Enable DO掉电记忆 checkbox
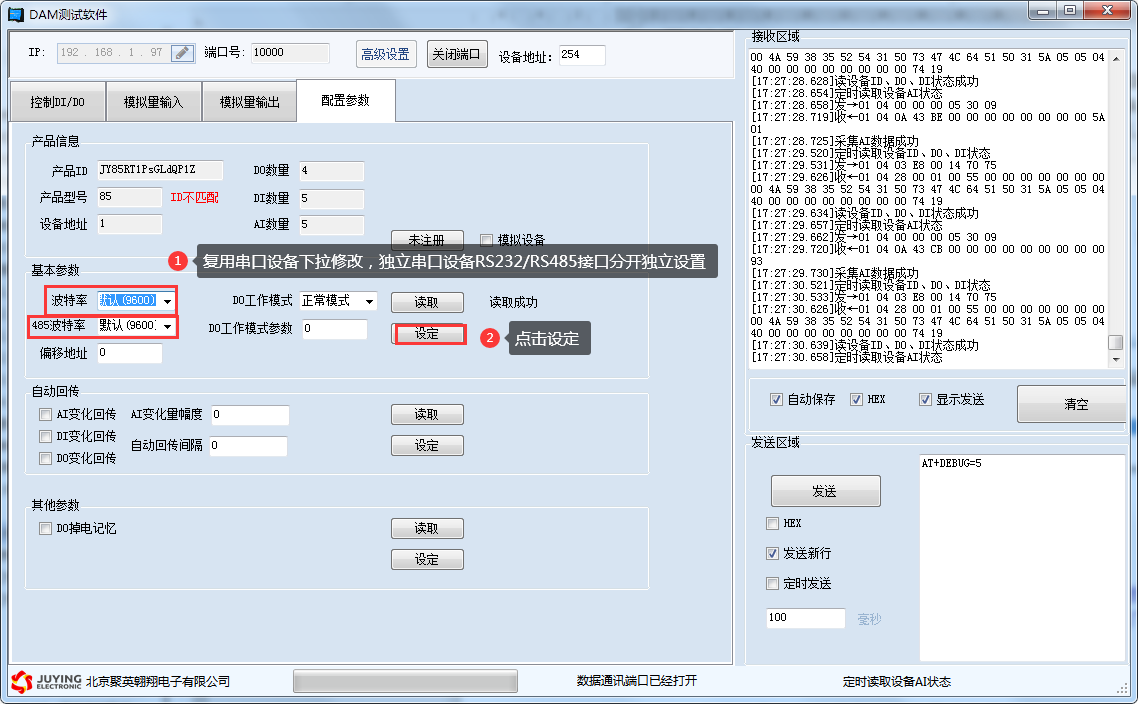This screenshot has height=704, width=1138. click(45, 529)
